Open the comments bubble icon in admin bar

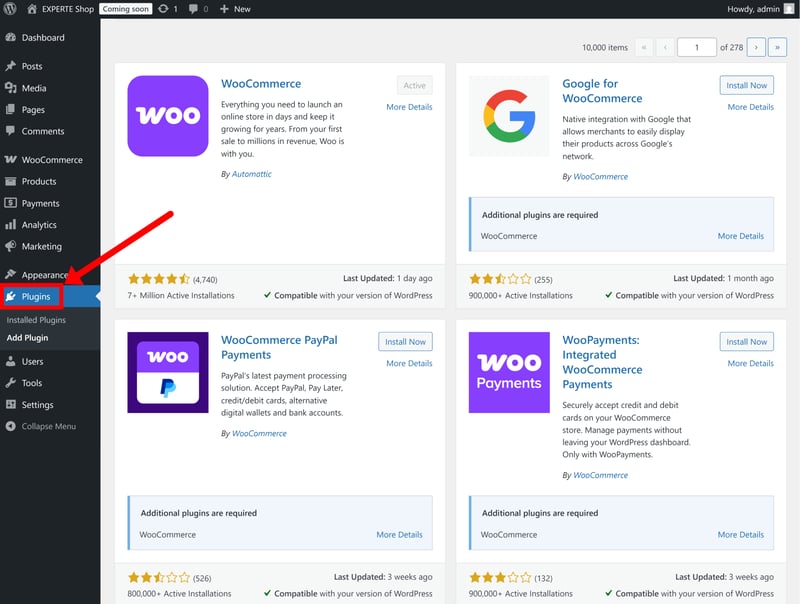[x=193, y=9]
